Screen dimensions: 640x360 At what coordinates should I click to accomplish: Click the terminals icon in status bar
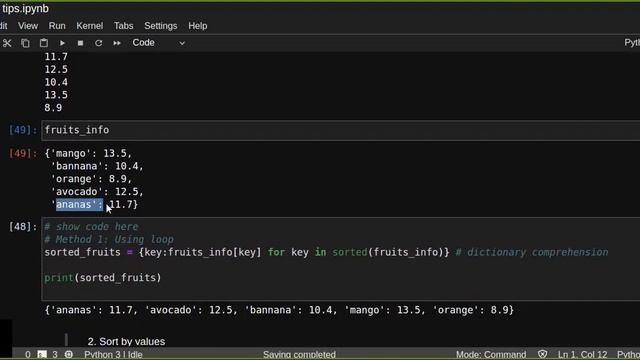tap(42, 355)
